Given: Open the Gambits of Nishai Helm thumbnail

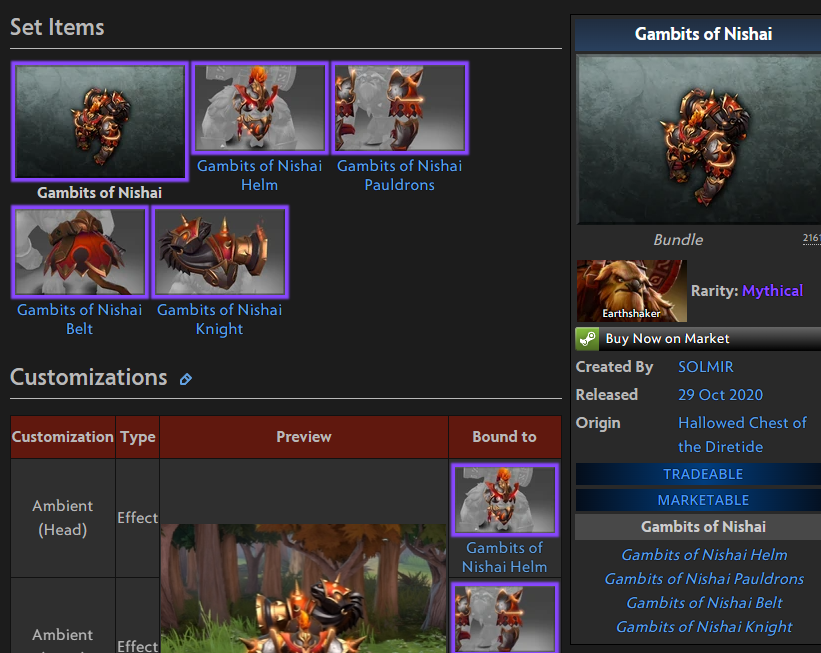Looking at the screenshot, I should (x=259, y=107).
